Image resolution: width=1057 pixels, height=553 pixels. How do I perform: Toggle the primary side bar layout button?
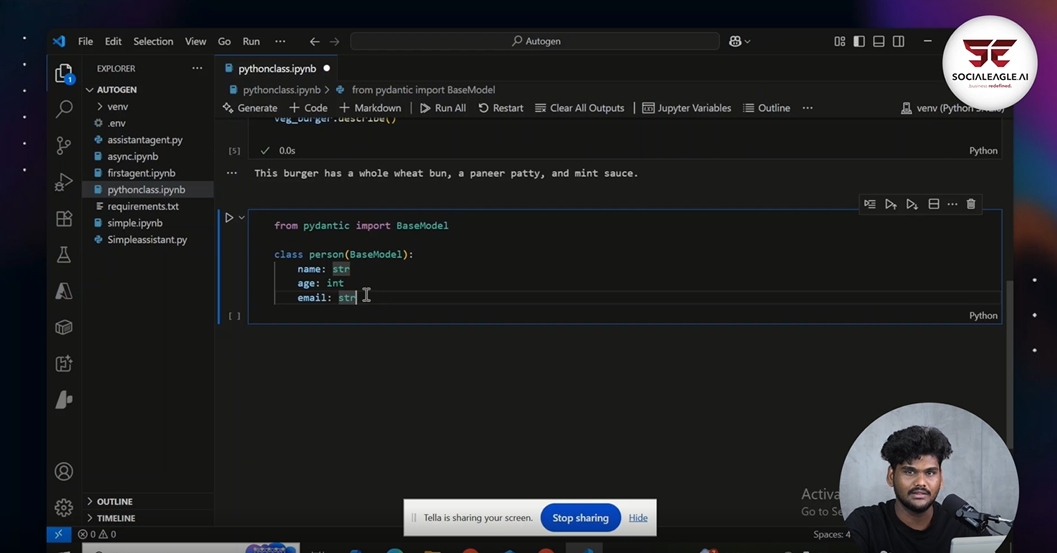859,41
